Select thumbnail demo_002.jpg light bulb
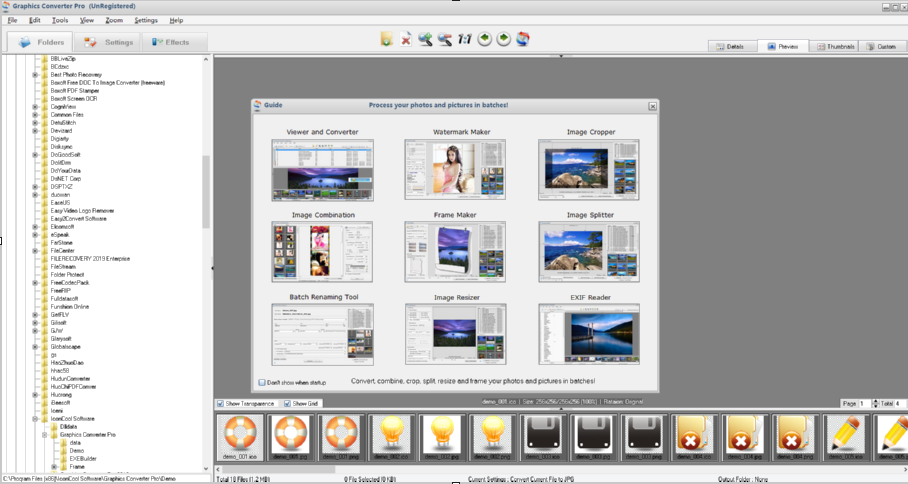 point(442,437)
